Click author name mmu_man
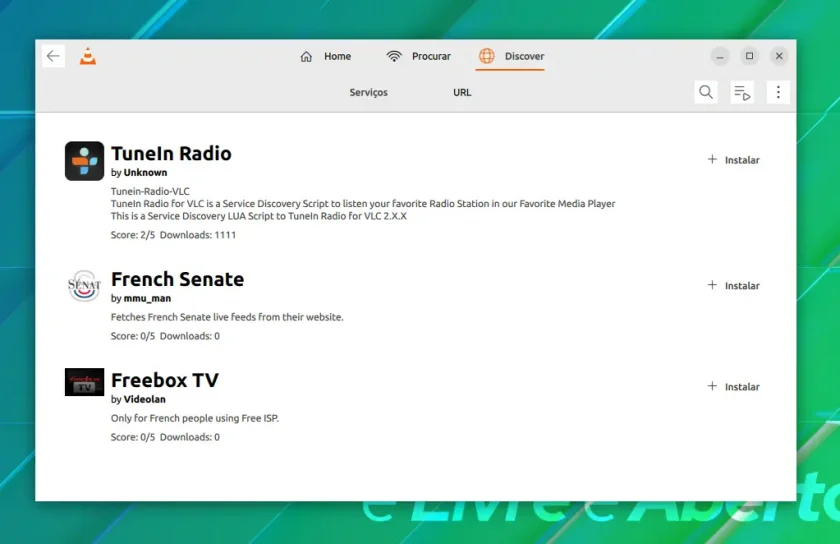 147,299
